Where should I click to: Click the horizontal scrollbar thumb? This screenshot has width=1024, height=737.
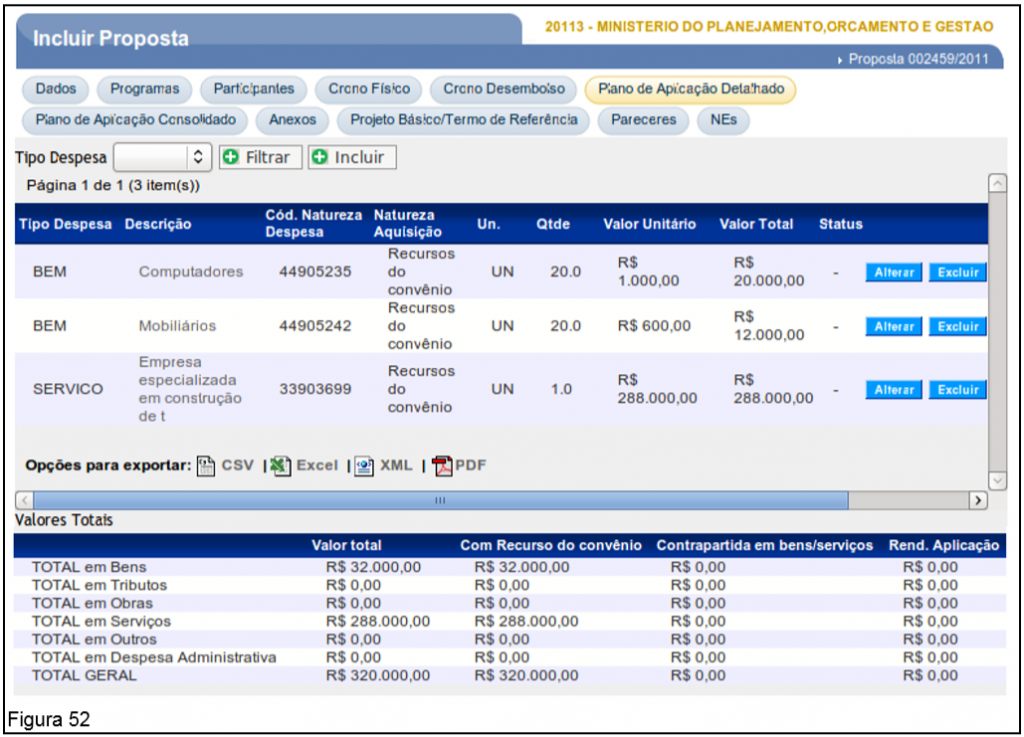click(440, 499)
